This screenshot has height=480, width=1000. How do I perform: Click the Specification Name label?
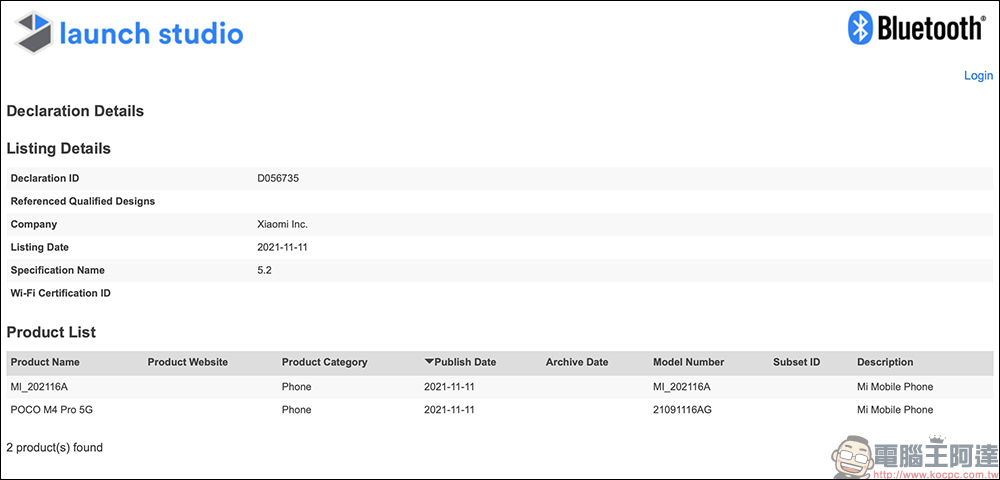coord(57,270)
